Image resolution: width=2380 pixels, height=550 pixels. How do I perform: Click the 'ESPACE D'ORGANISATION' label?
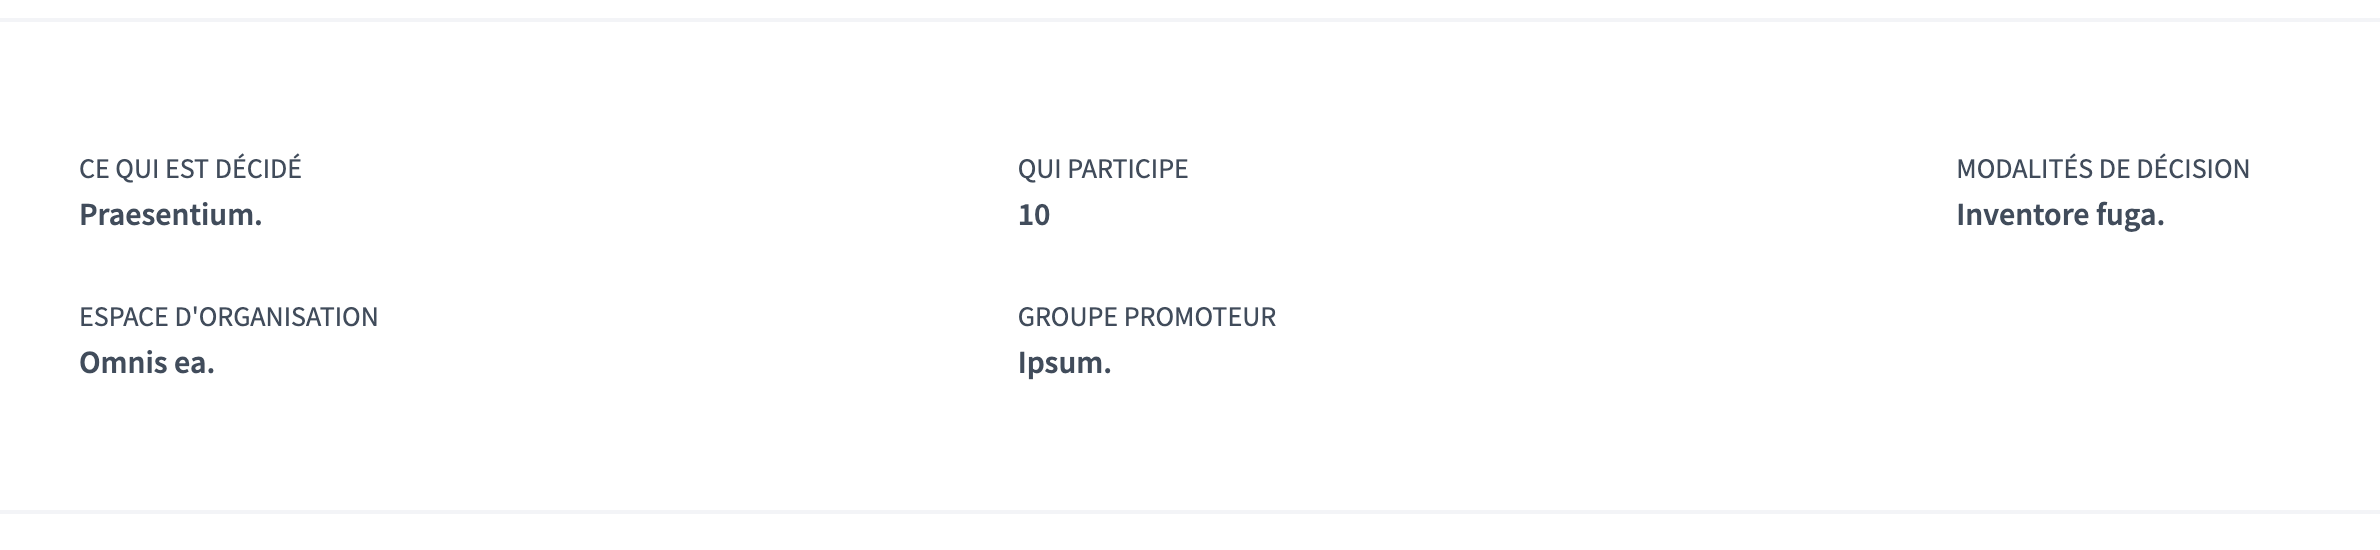(x=229, y=317)
